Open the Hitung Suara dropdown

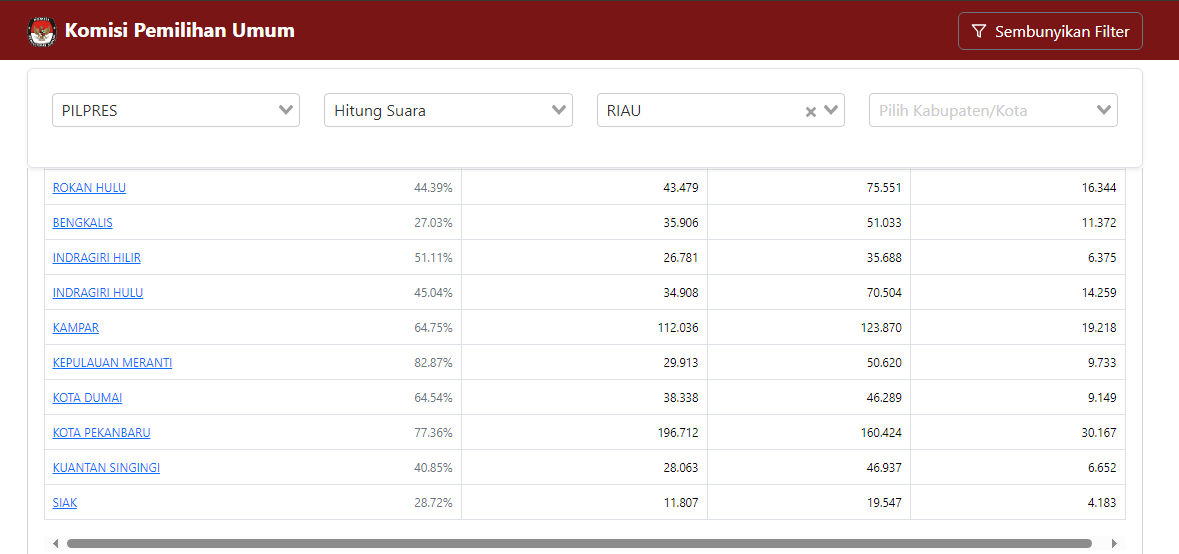pos(448,110)
